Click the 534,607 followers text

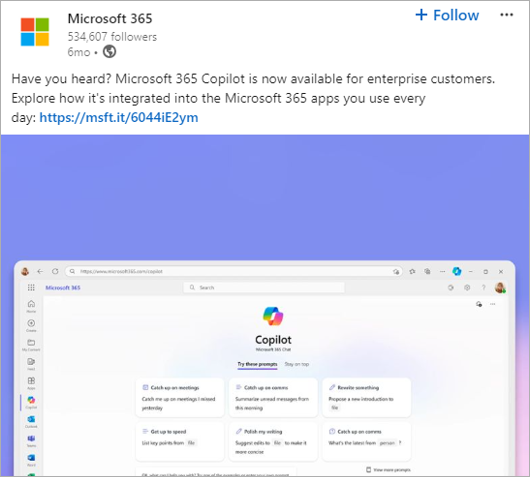click(112, 37)
